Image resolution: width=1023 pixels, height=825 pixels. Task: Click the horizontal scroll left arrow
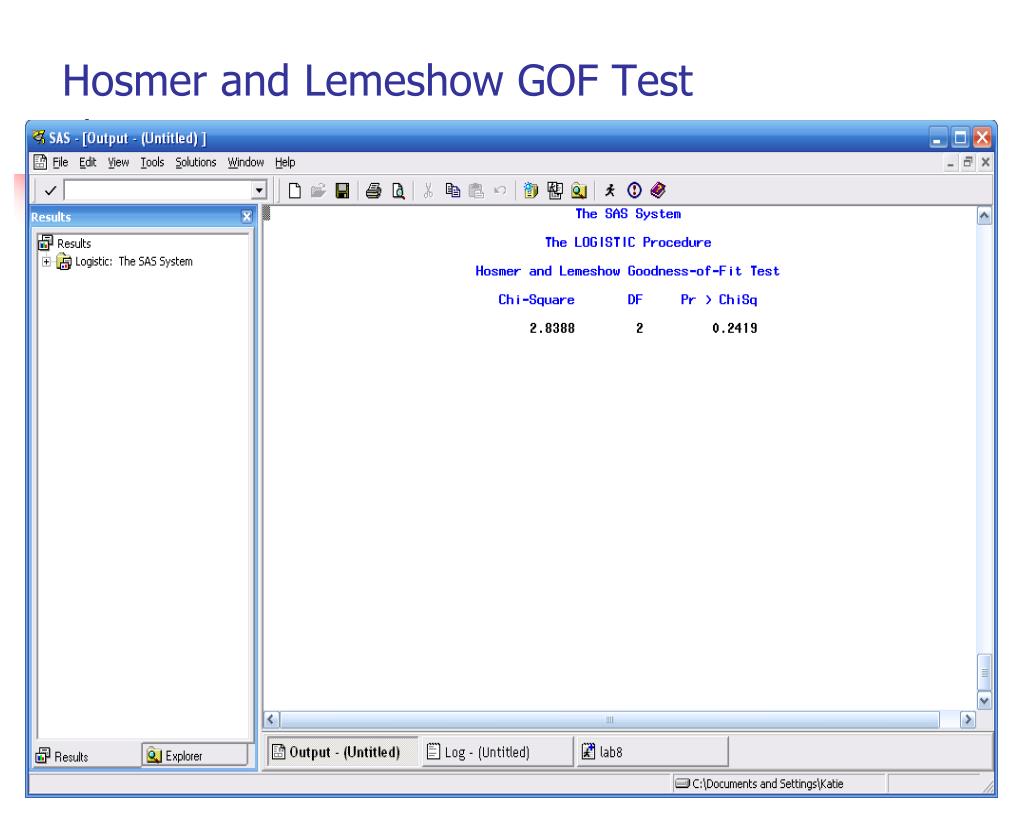[x=271, y=720]
